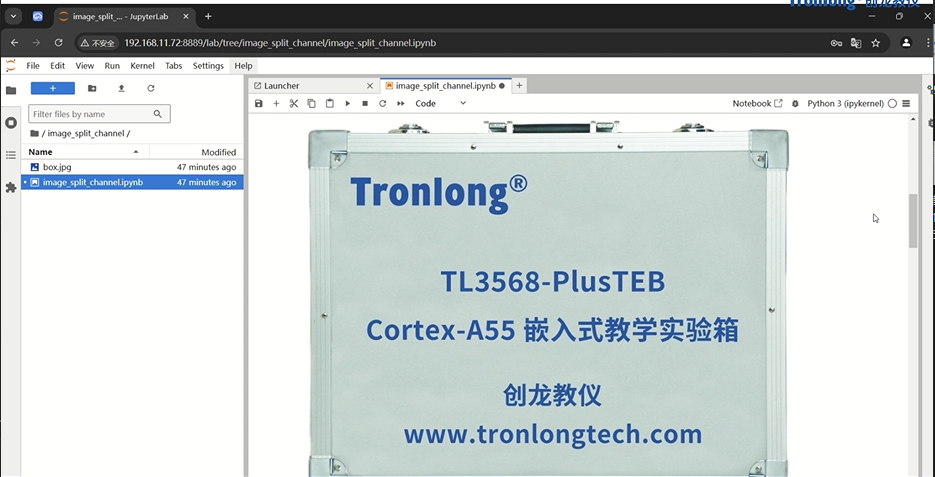
Task: Enable the debugger bug icon
Action: click(x=795, y=103)
